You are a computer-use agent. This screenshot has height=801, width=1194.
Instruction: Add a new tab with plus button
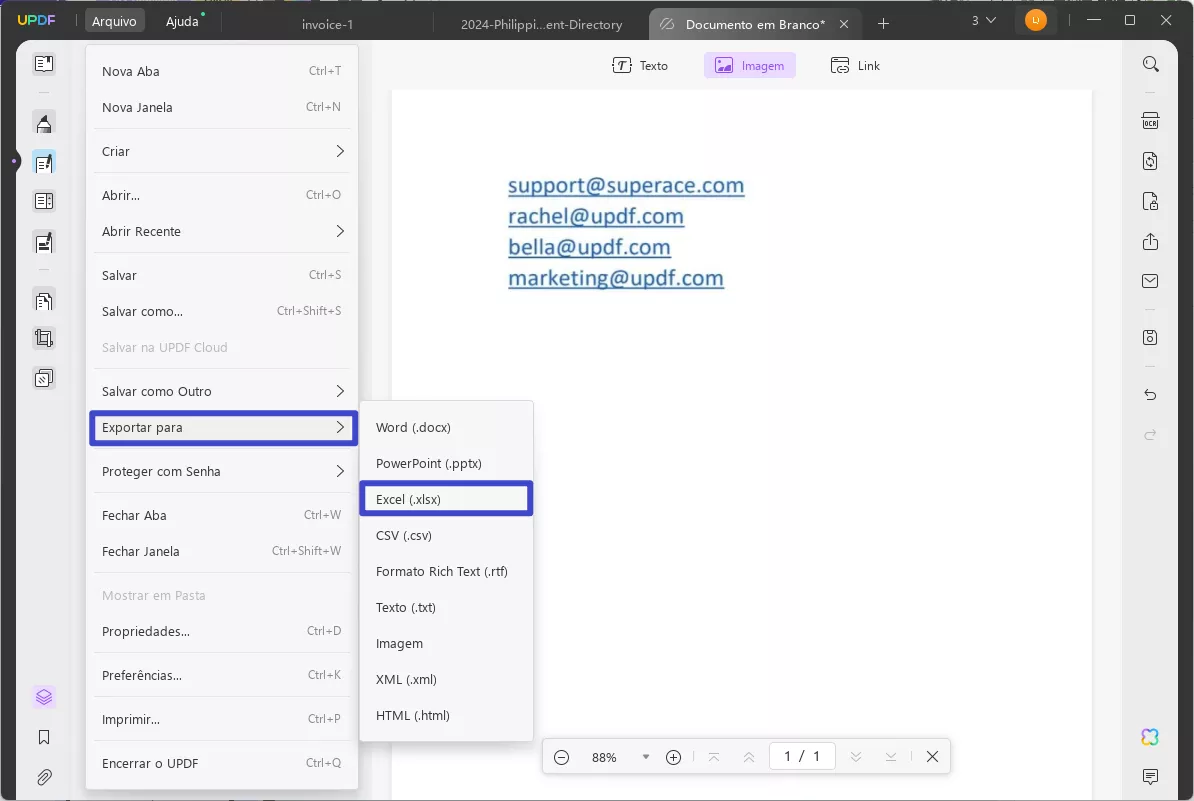[x=883, y=24]
